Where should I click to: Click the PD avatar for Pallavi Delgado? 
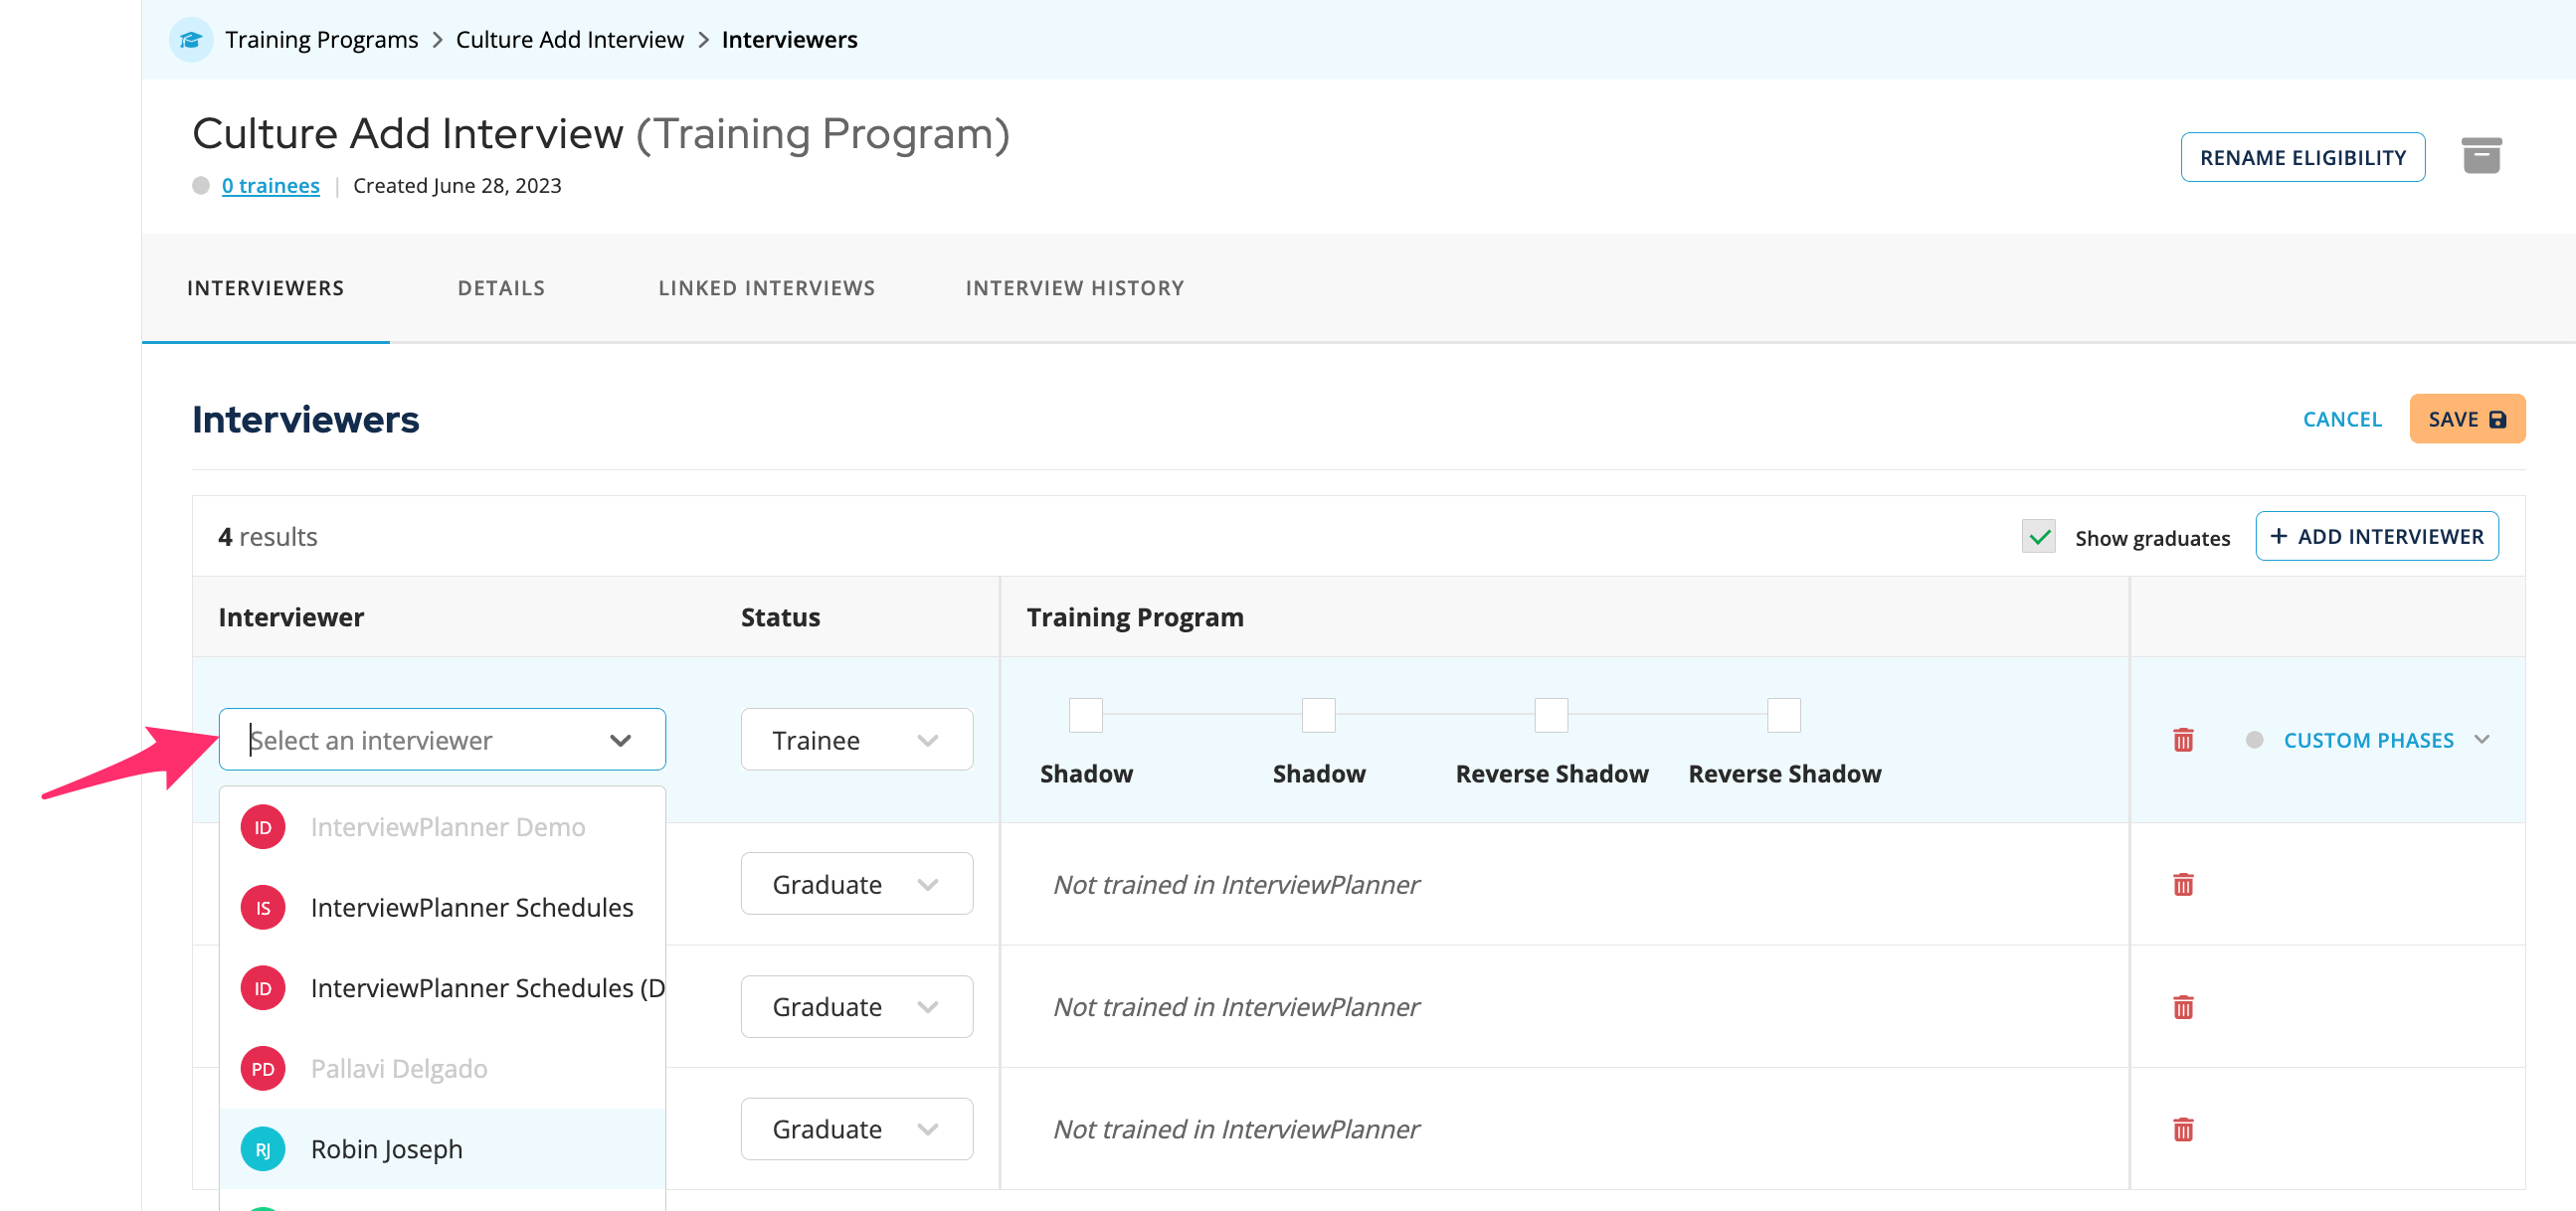[263, 1069]
